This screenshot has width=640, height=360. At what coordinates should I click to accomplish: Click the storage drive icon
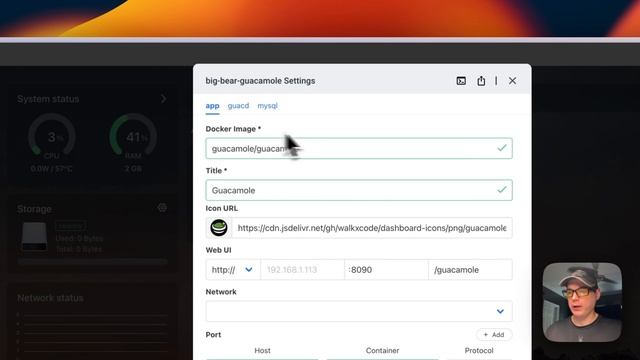[x=34, y=237]
